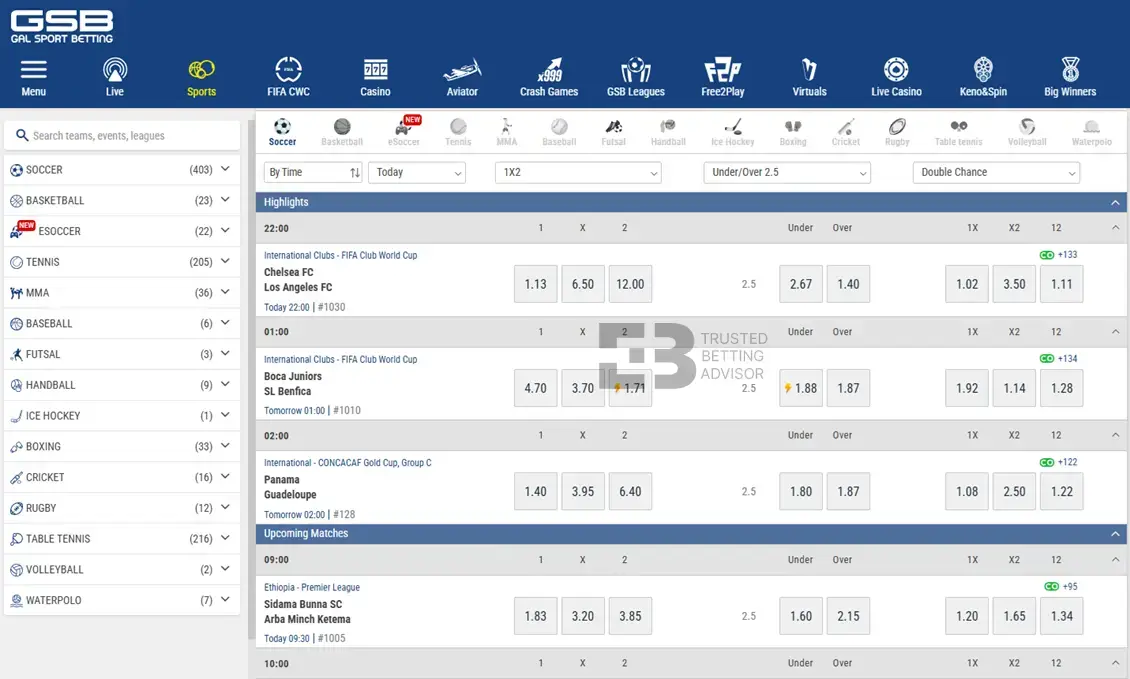Expand the TABLE TENNIS (216) sidebar category
This screenshot has height=679, width=1130.
coord(122,538)
